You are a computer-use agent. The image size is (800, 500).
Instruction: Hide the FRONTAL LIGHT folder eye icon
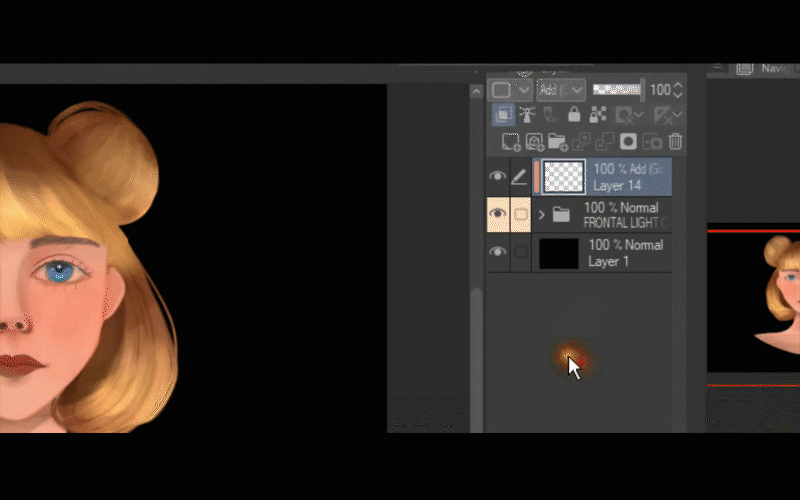(x=497, y=214)
